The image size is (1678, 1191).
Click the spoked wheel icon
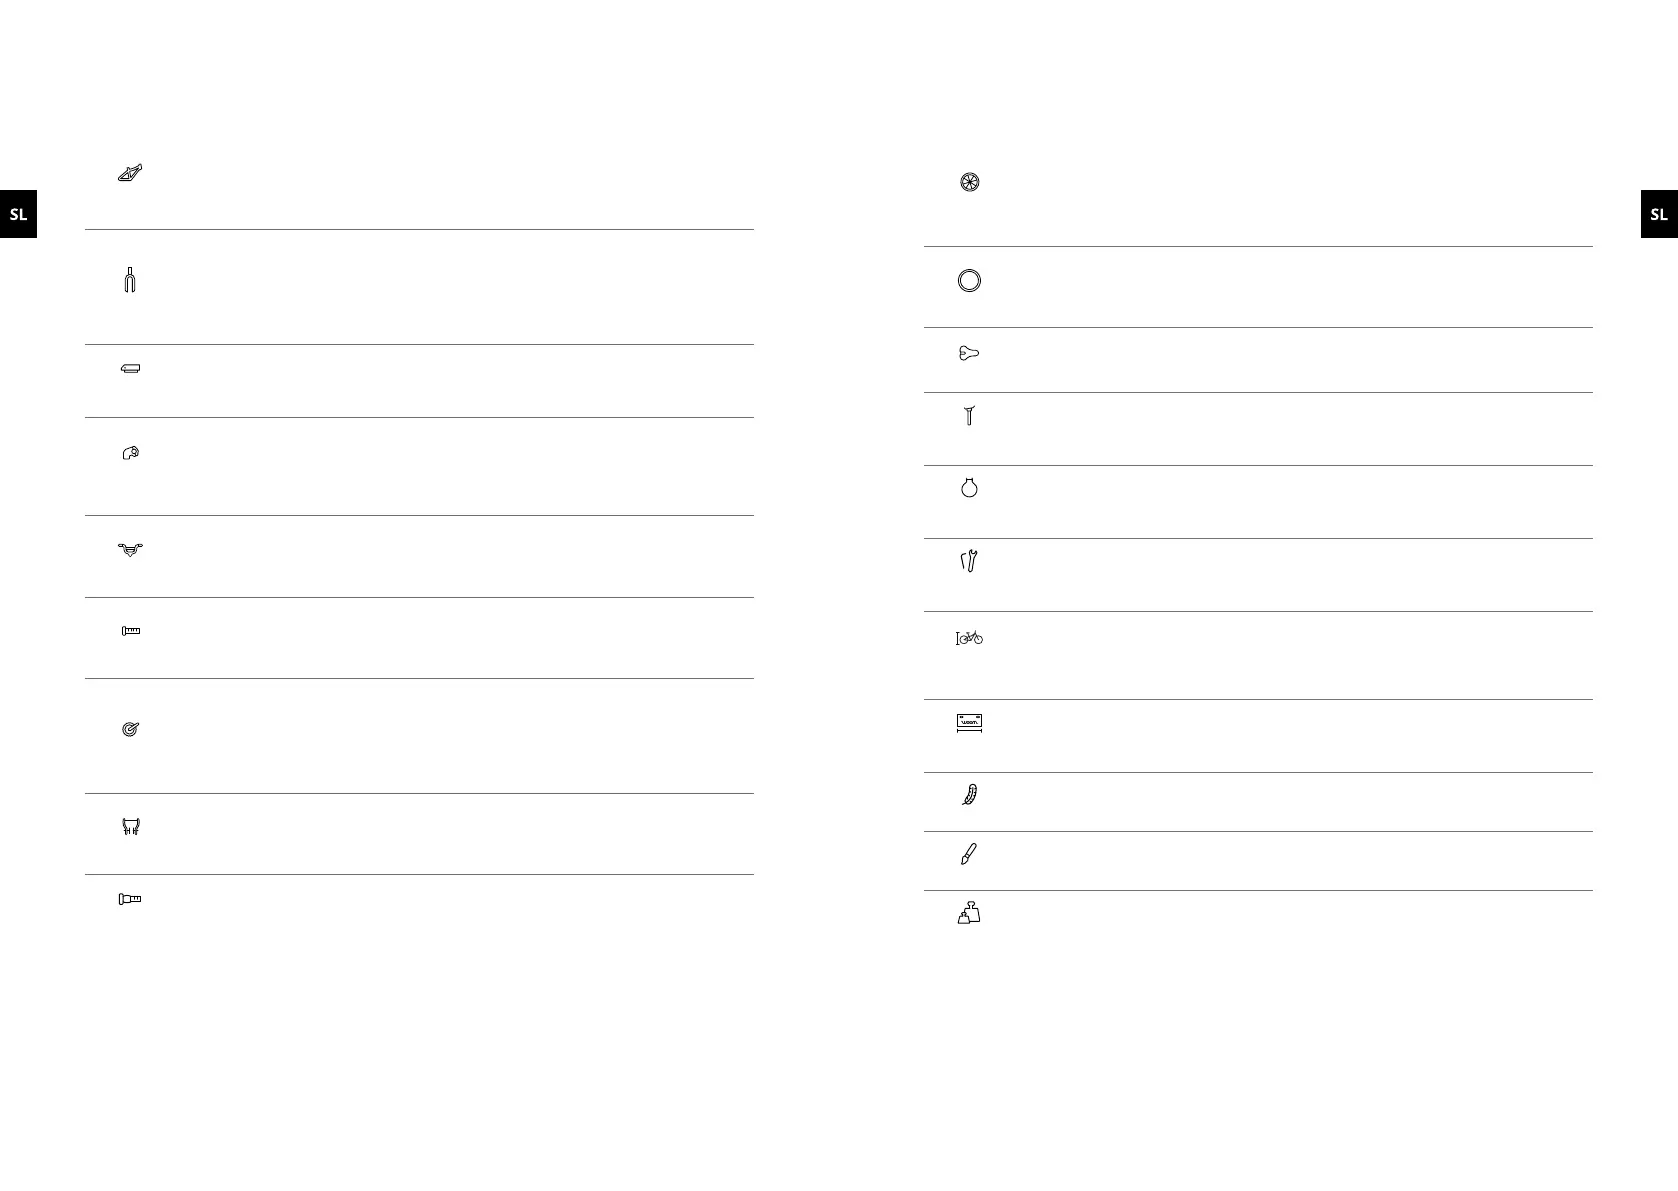(969, 182)
